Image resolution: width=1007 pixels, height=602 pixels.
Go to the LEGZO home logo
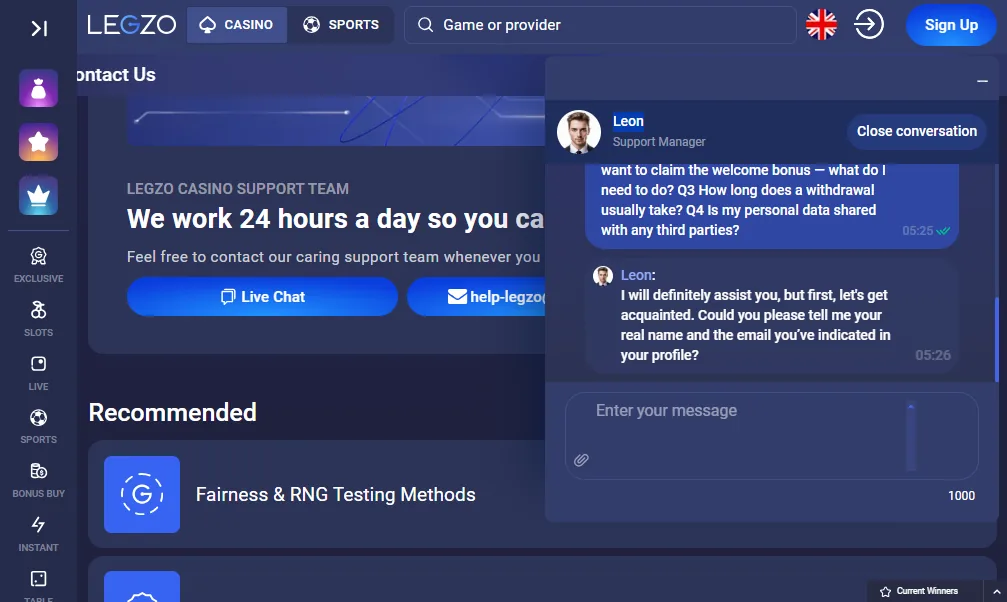tap(132, 25)
